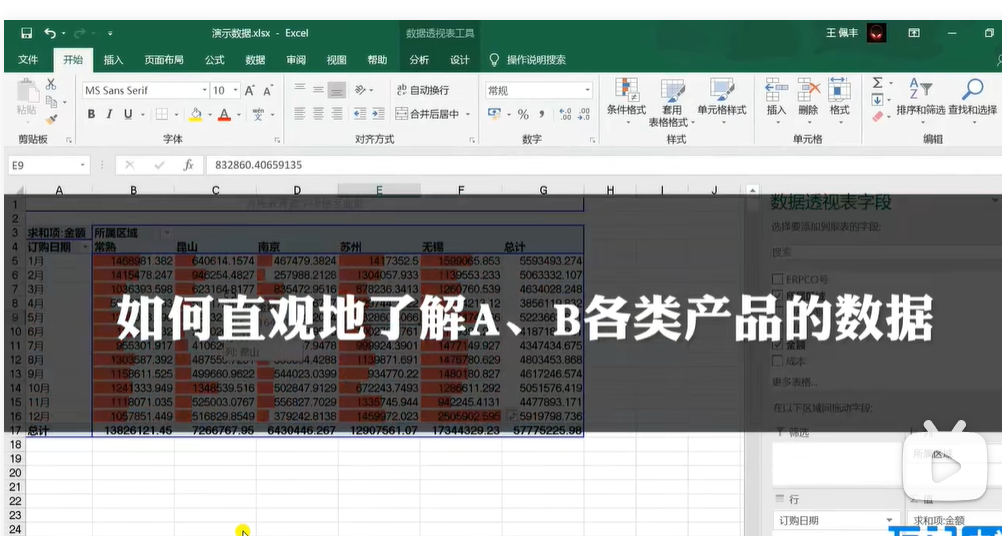Viewport: 1002px width, 536px height.
Task: Click the Clear eraser icon
Action: (x=877, y=117)
